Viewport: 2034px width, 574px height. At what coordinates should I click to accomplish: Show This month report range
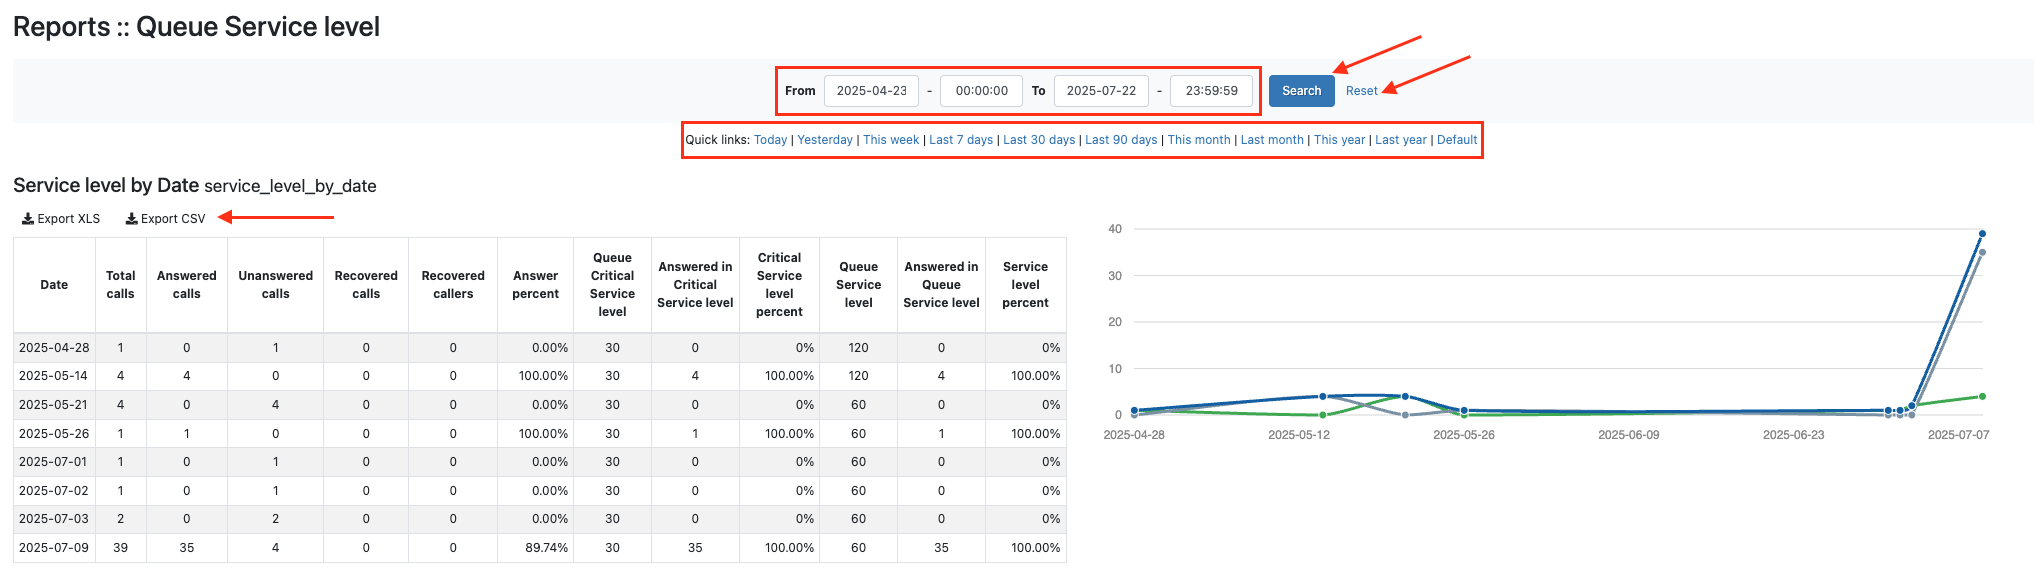coord(1199,140)
